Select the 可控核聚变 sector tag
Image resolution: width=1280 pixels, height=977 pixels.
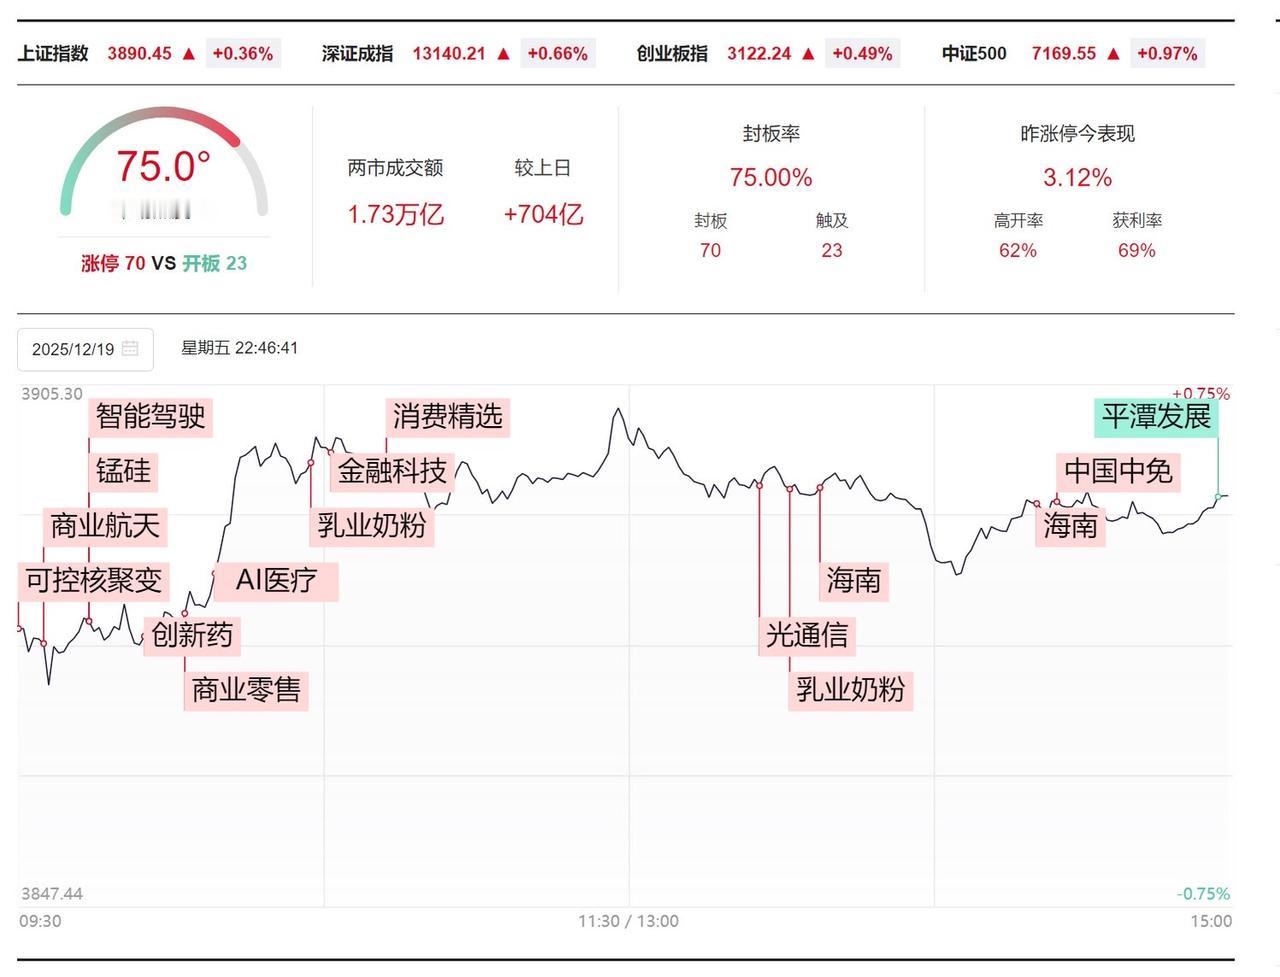tap(95, 580)
